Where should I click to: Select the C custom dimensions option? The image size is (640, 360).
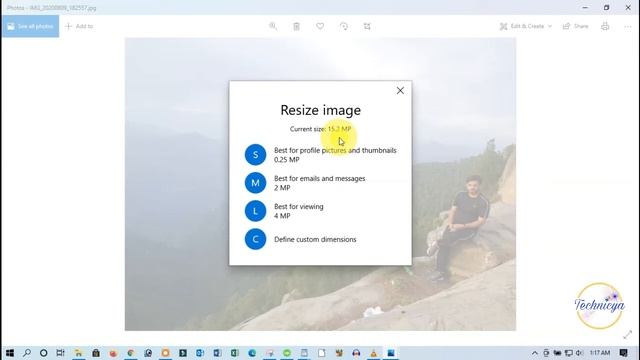[x=301, y=239]
